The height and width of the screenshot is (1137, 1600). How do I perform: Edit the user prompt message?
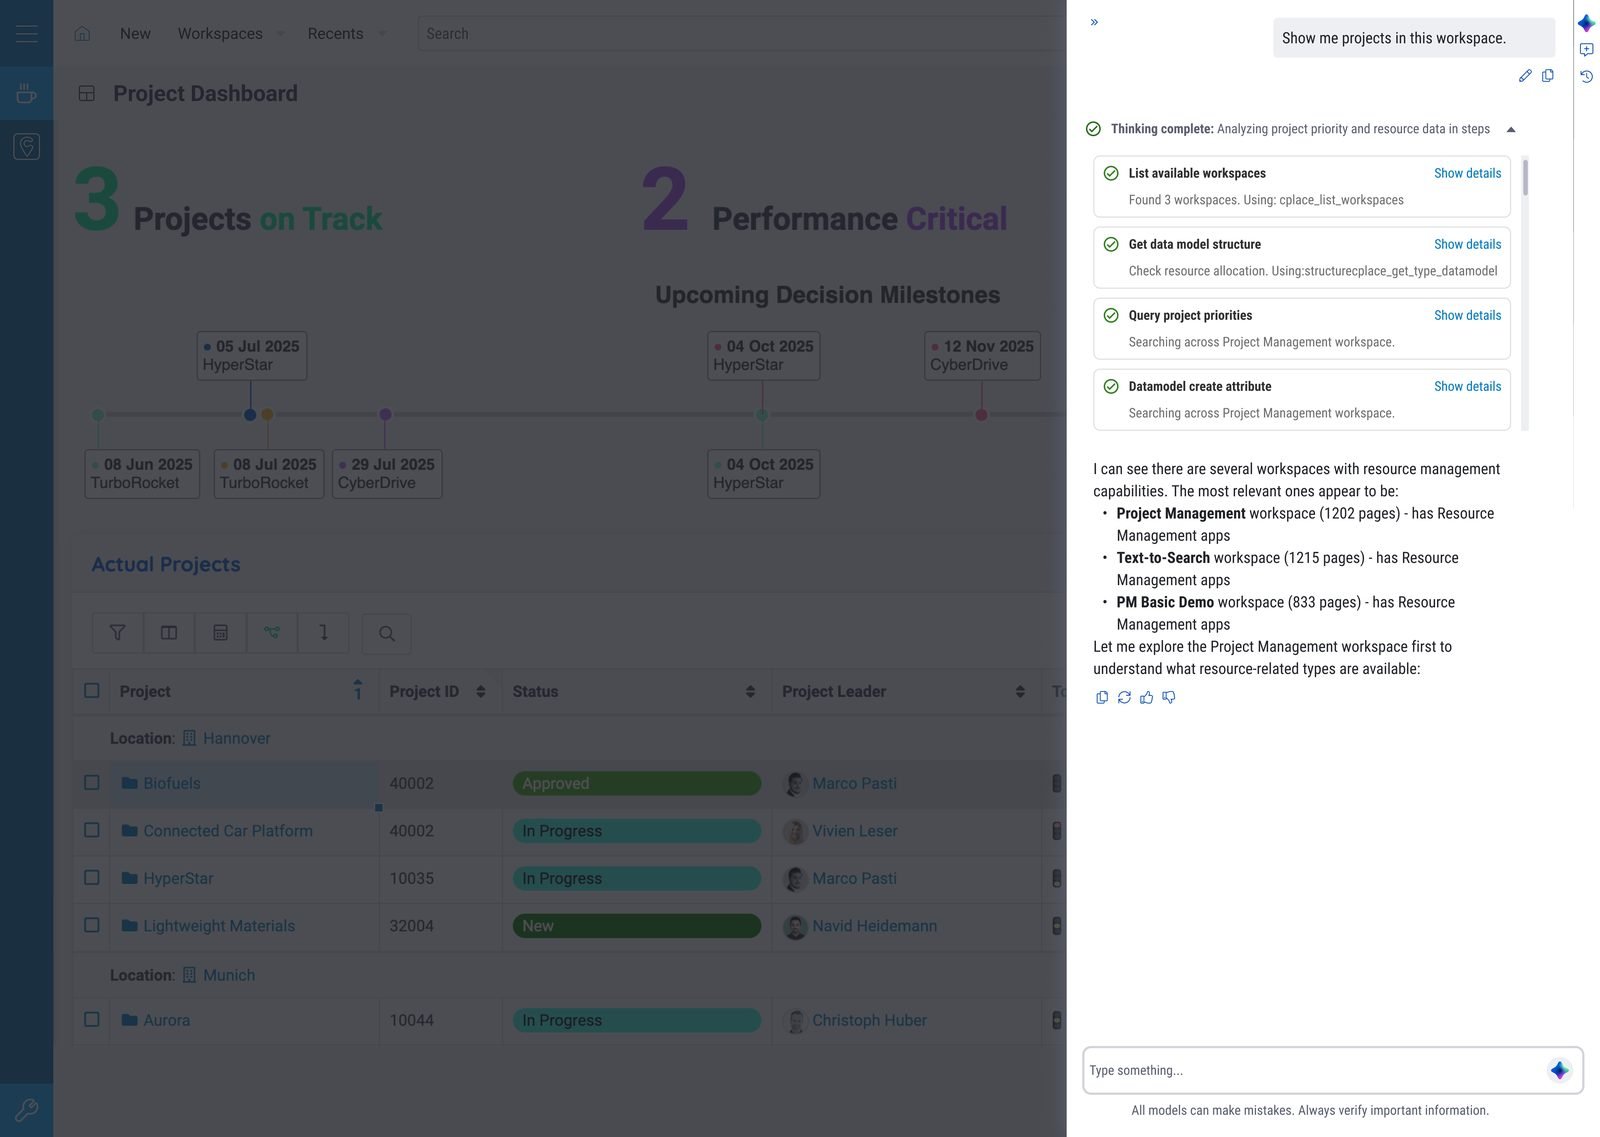pyautogui.click(x=1525, y=76)
